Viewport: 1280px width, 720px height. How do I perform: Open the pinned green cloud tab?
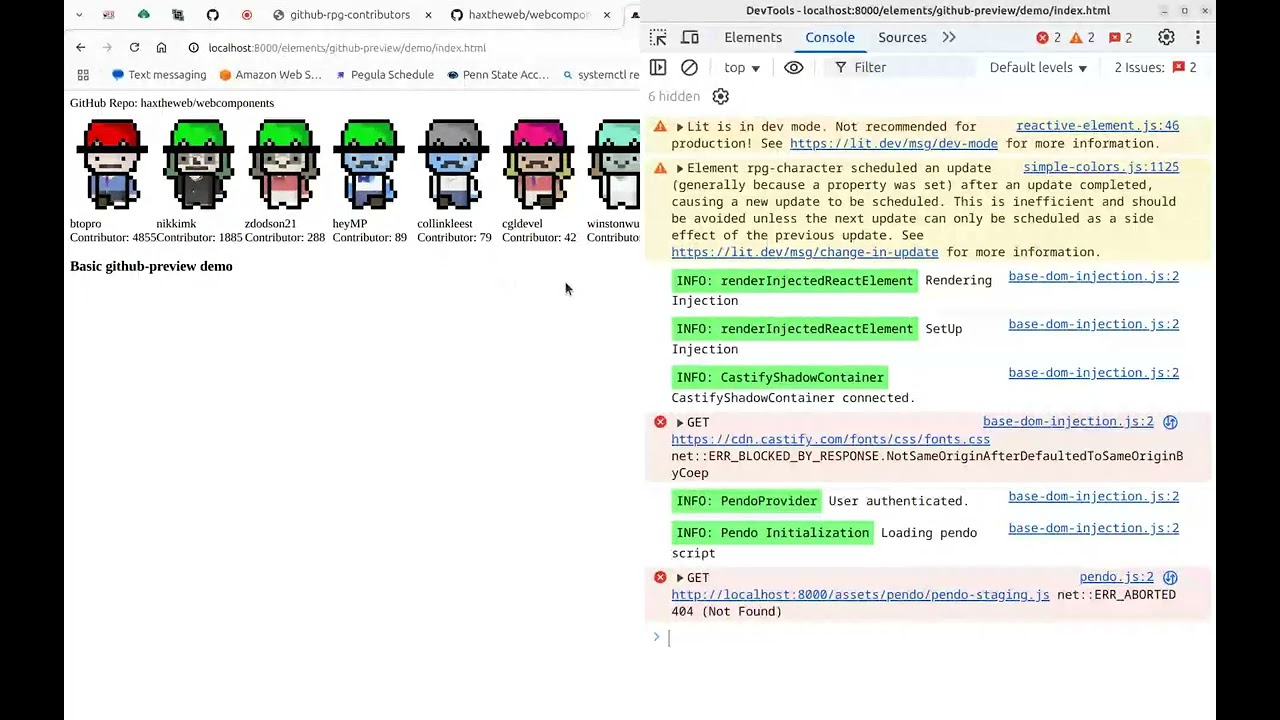coord(143,14)
